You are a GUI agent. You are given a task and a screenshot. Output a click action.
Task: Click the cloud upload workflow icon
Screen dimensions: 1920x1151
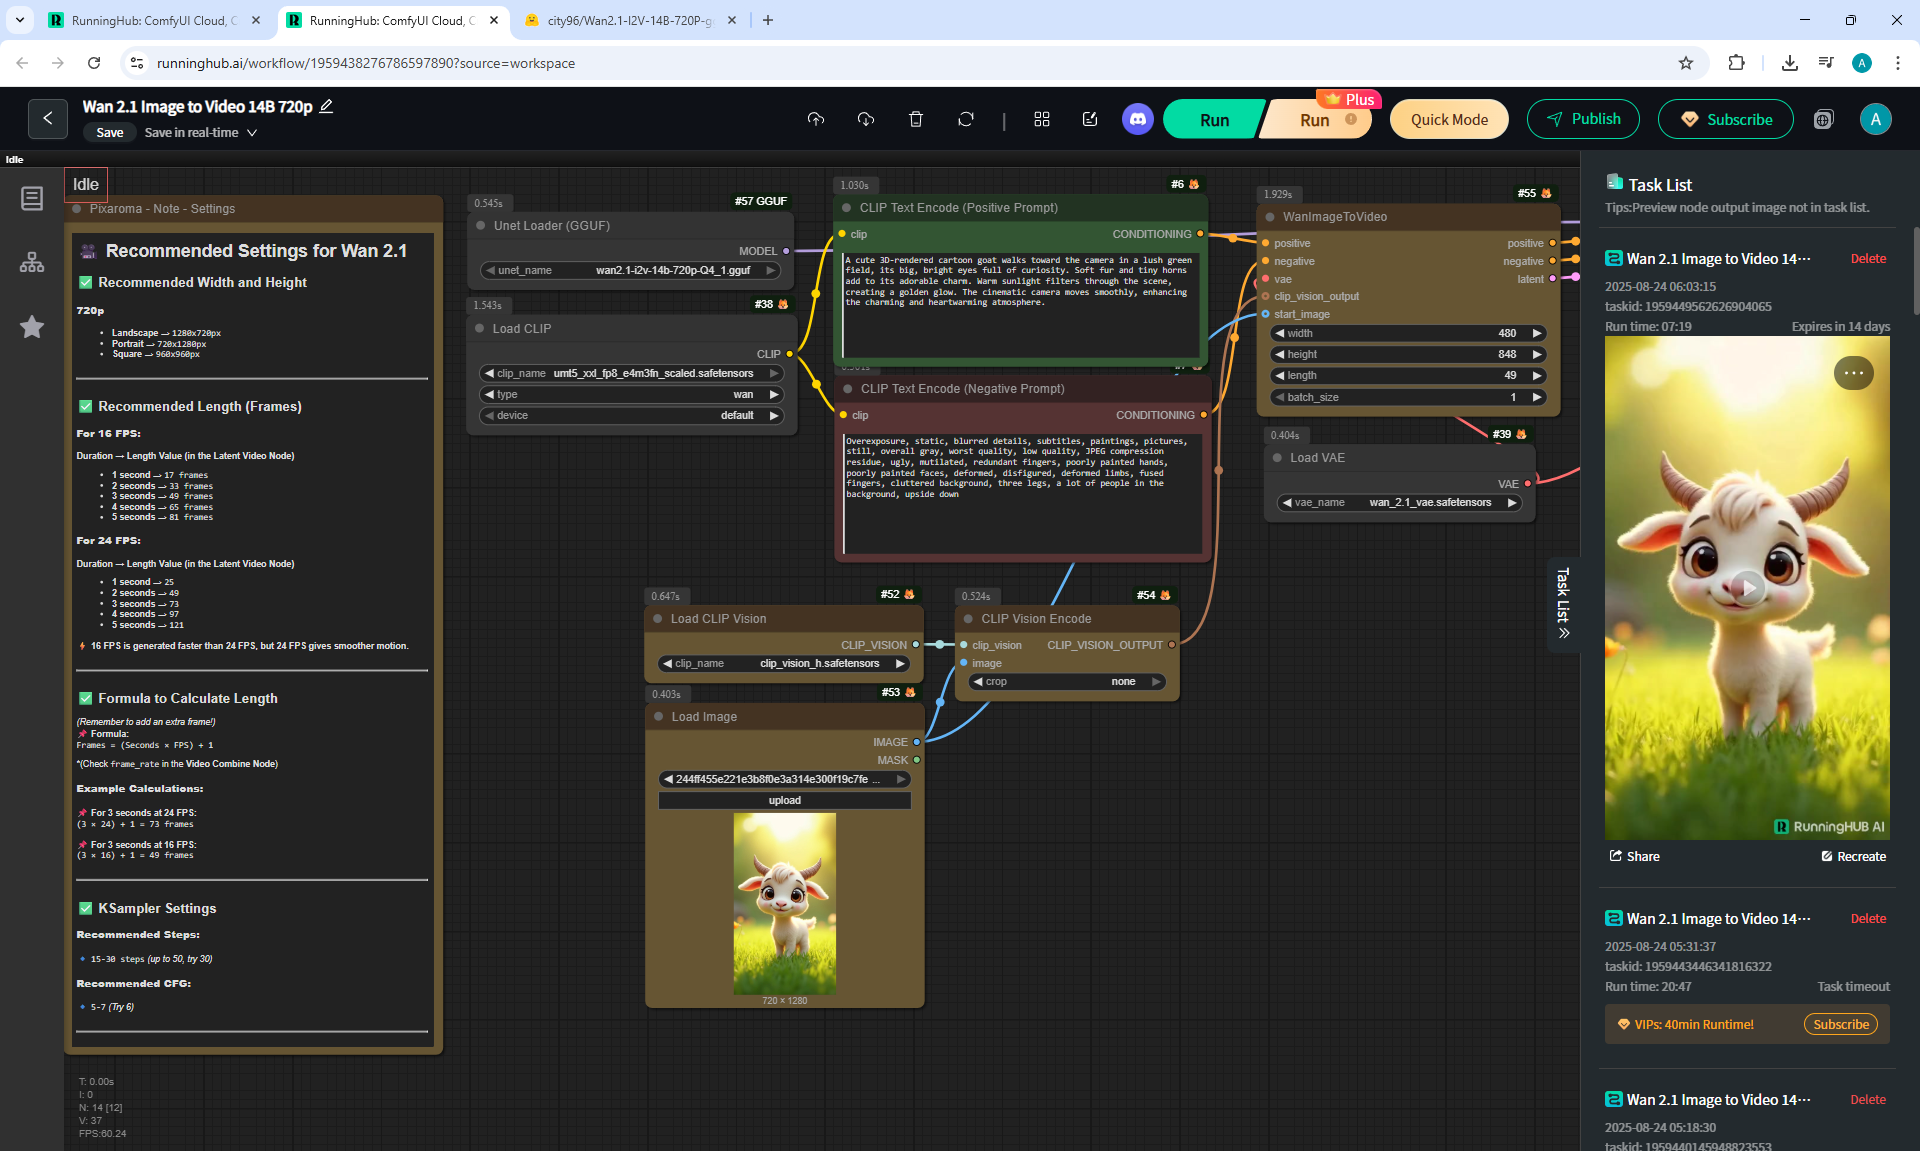coord(816,119)
